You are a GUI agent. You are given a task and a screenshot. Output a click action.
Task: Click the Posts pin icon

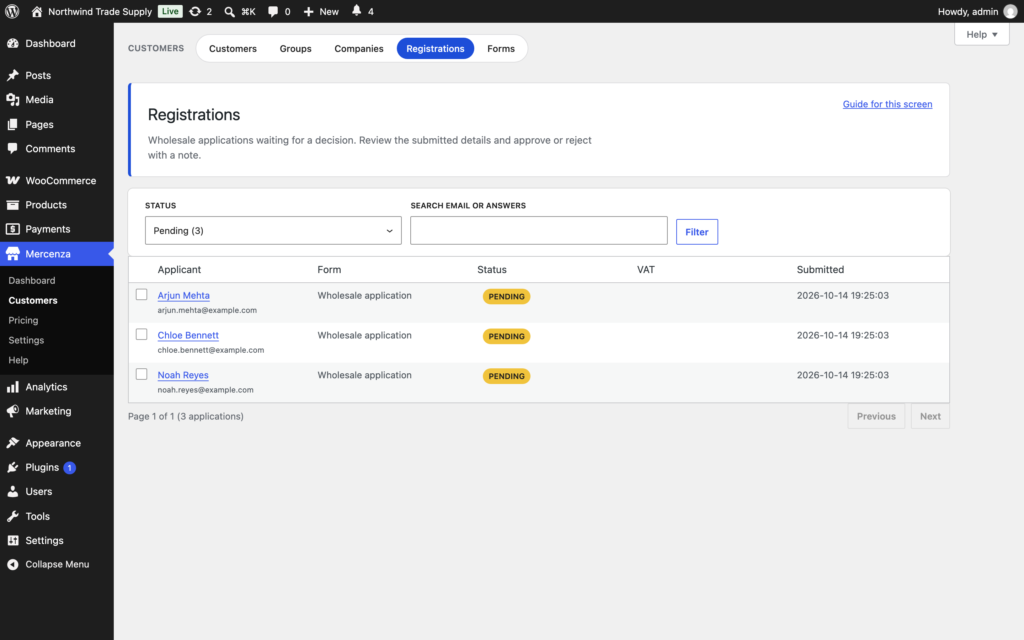tap(12, 75)
